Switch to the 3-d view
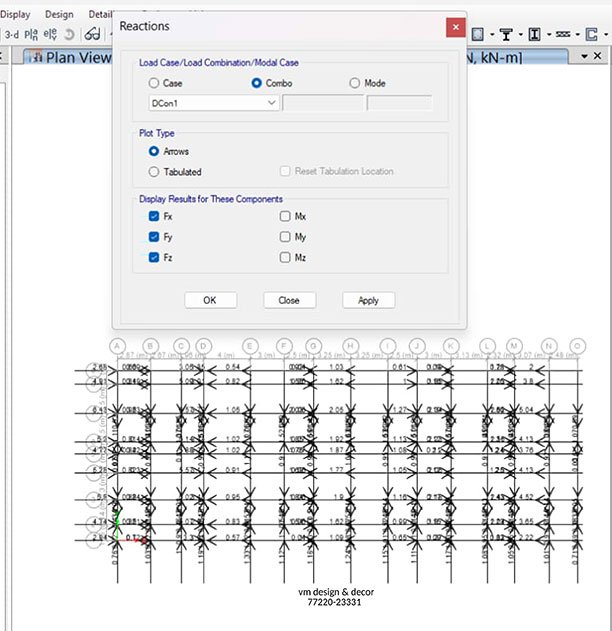Screen dimensions: 612x631 coord(12,34)
